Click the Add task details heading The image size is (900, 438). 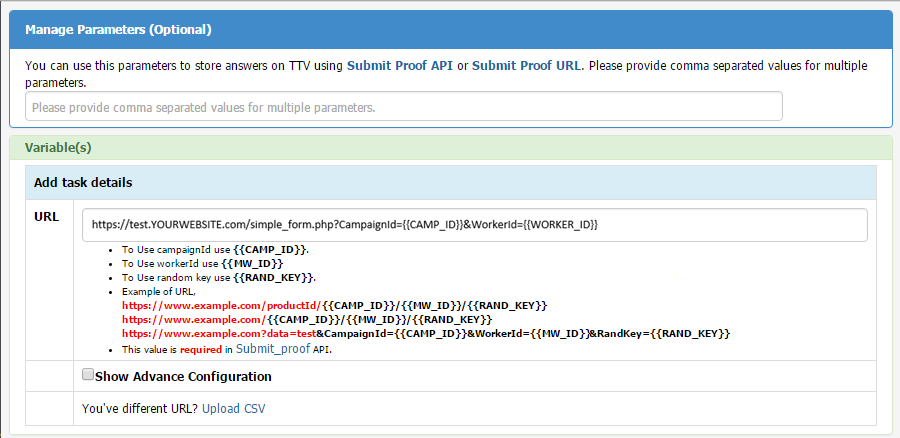point(83,183)
